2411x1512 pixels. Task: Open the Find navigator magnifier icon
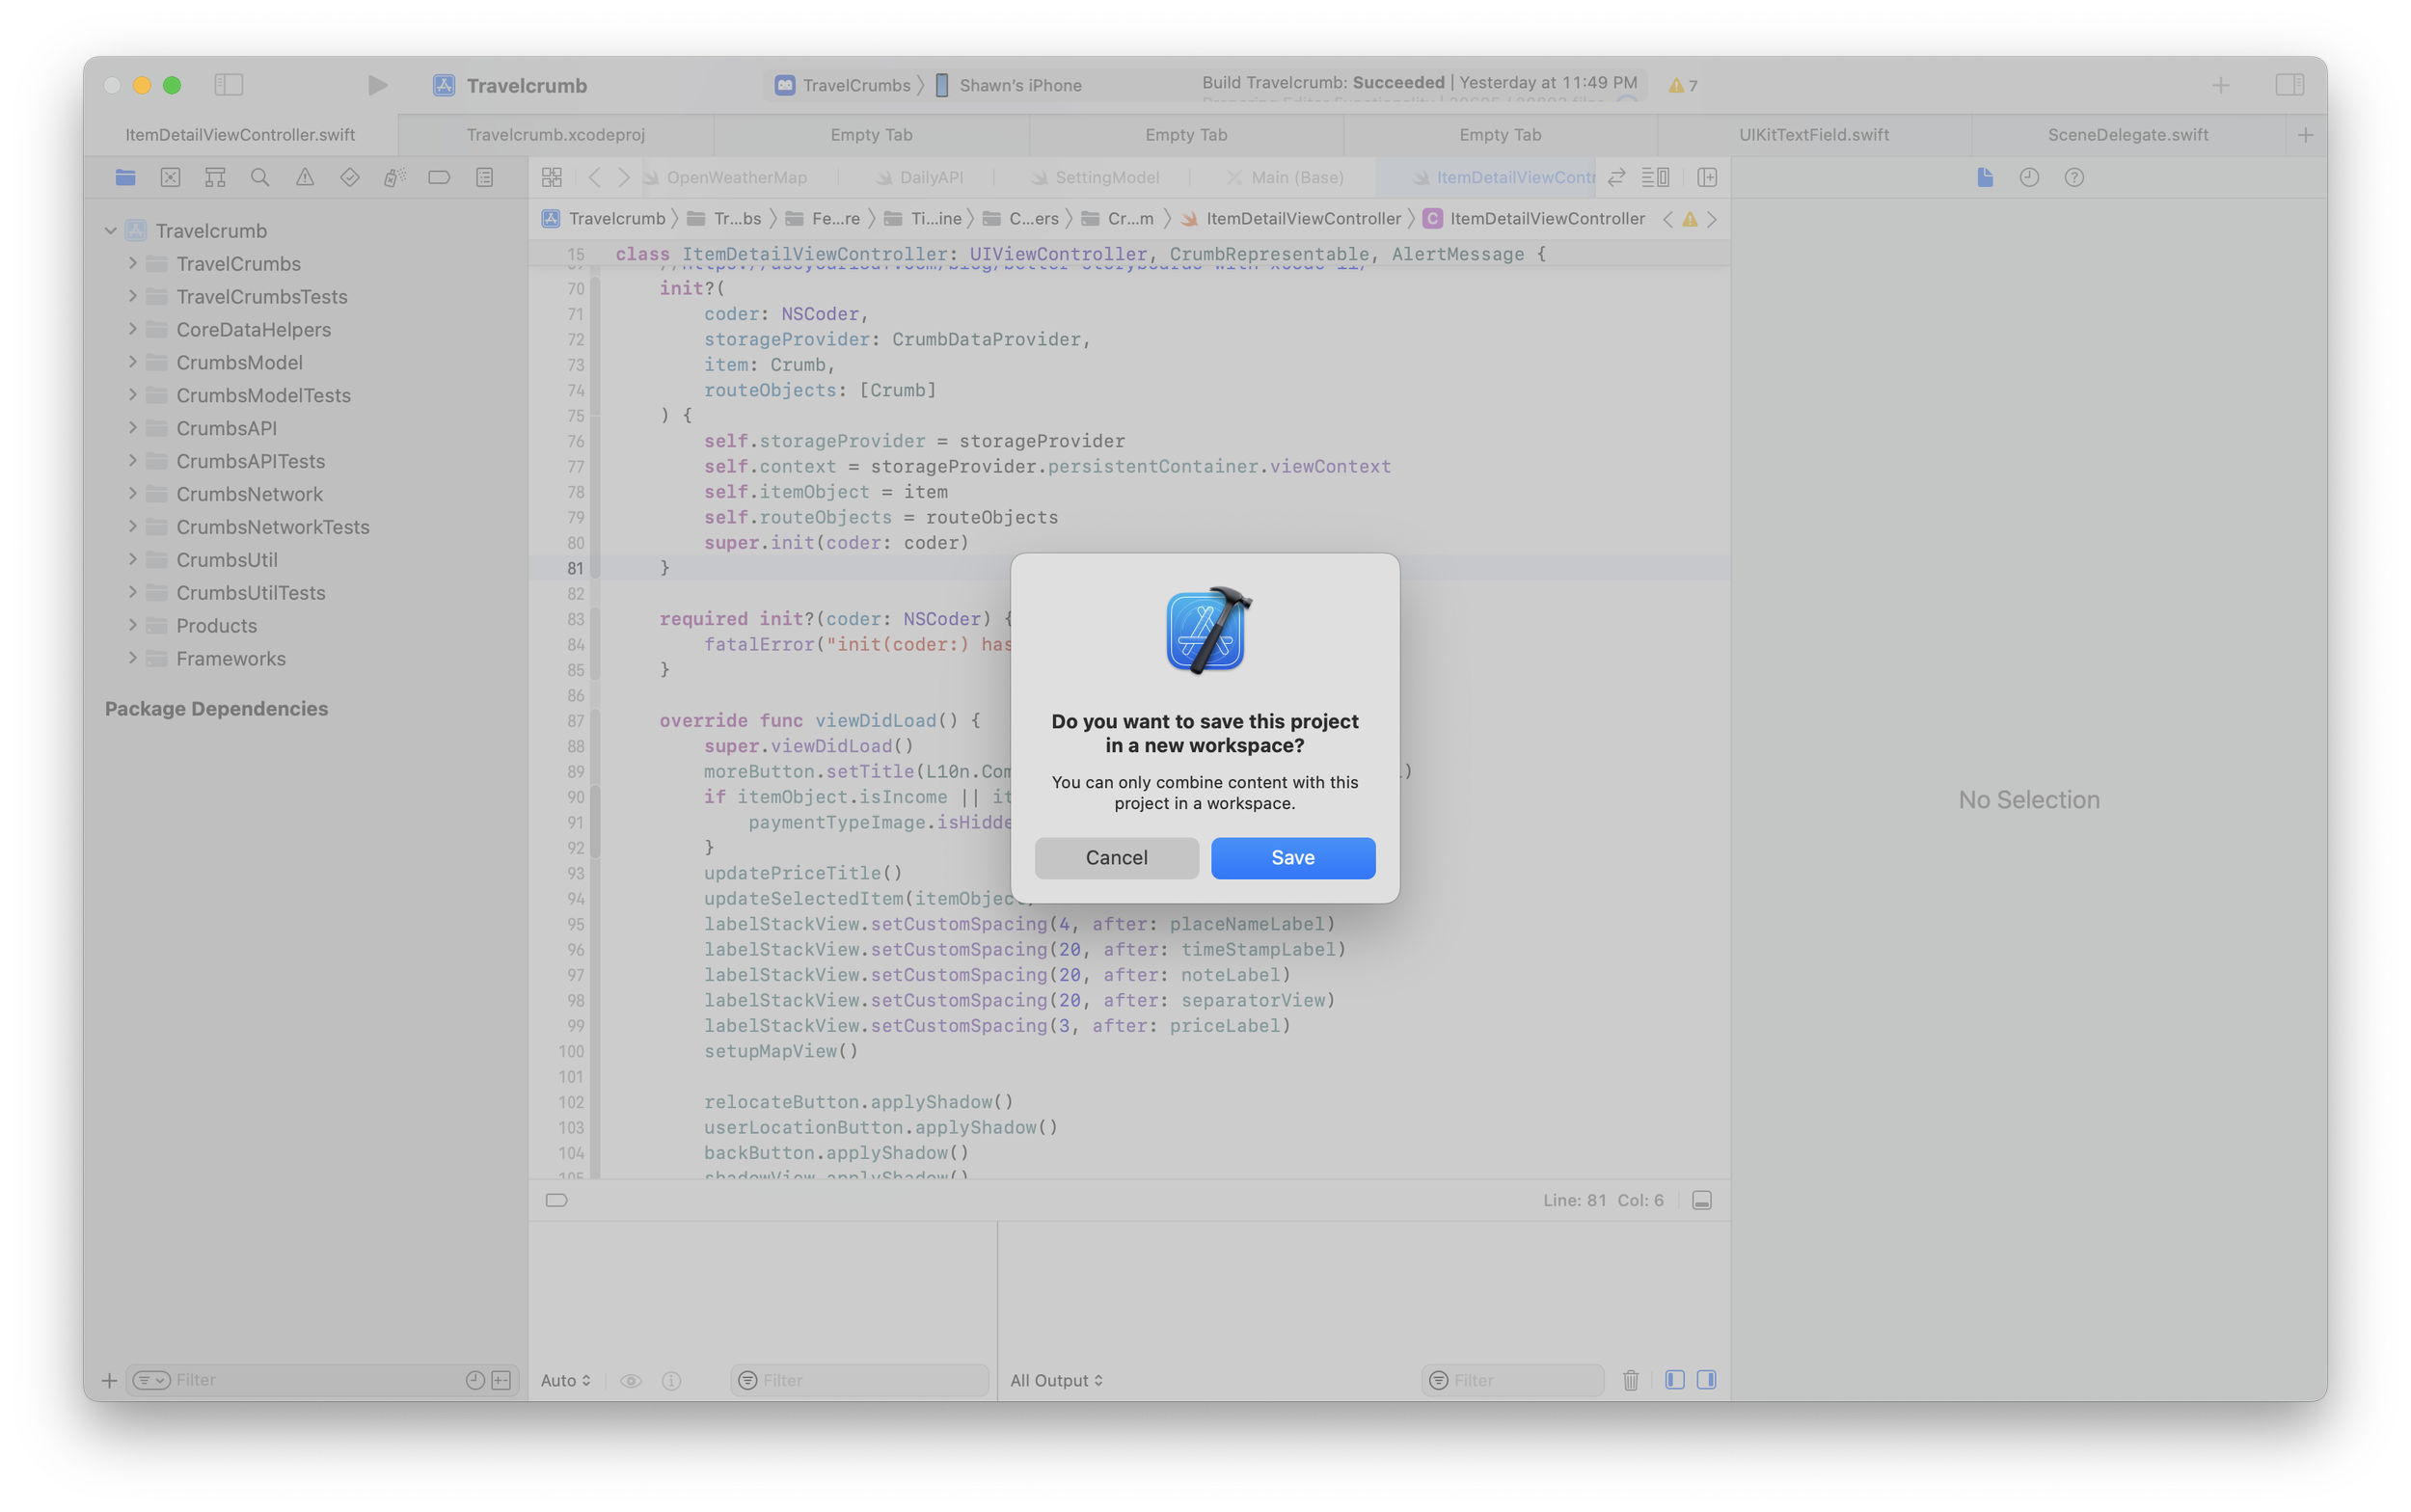pos(260,177)
